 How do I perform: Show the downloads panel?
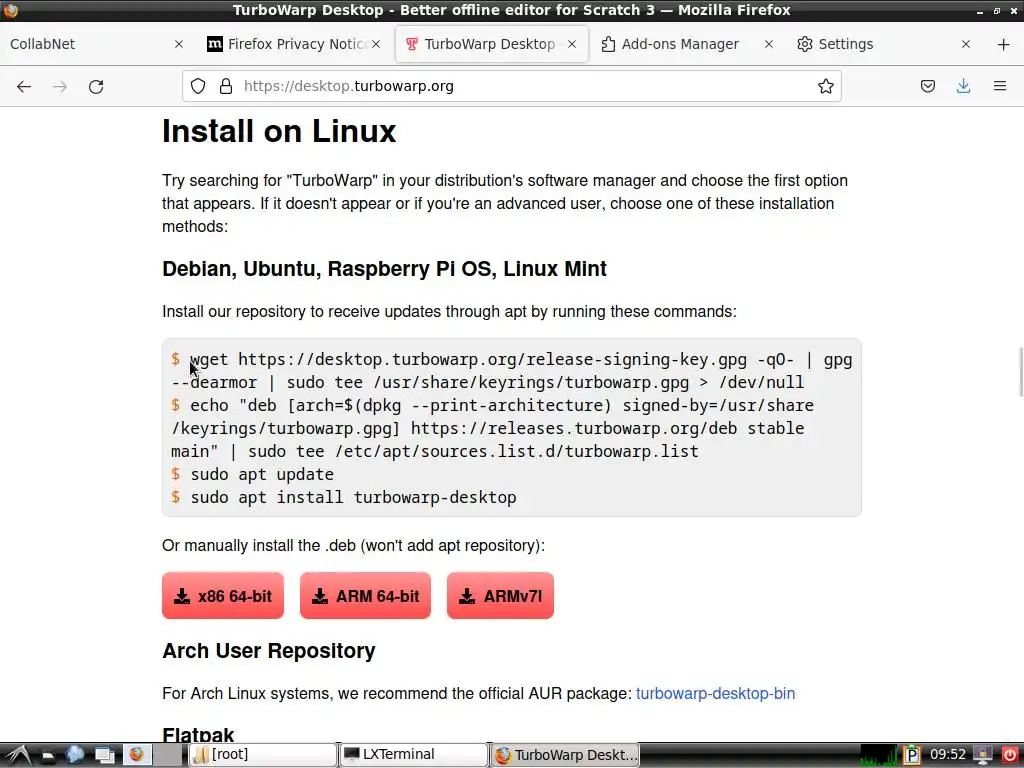963,86
